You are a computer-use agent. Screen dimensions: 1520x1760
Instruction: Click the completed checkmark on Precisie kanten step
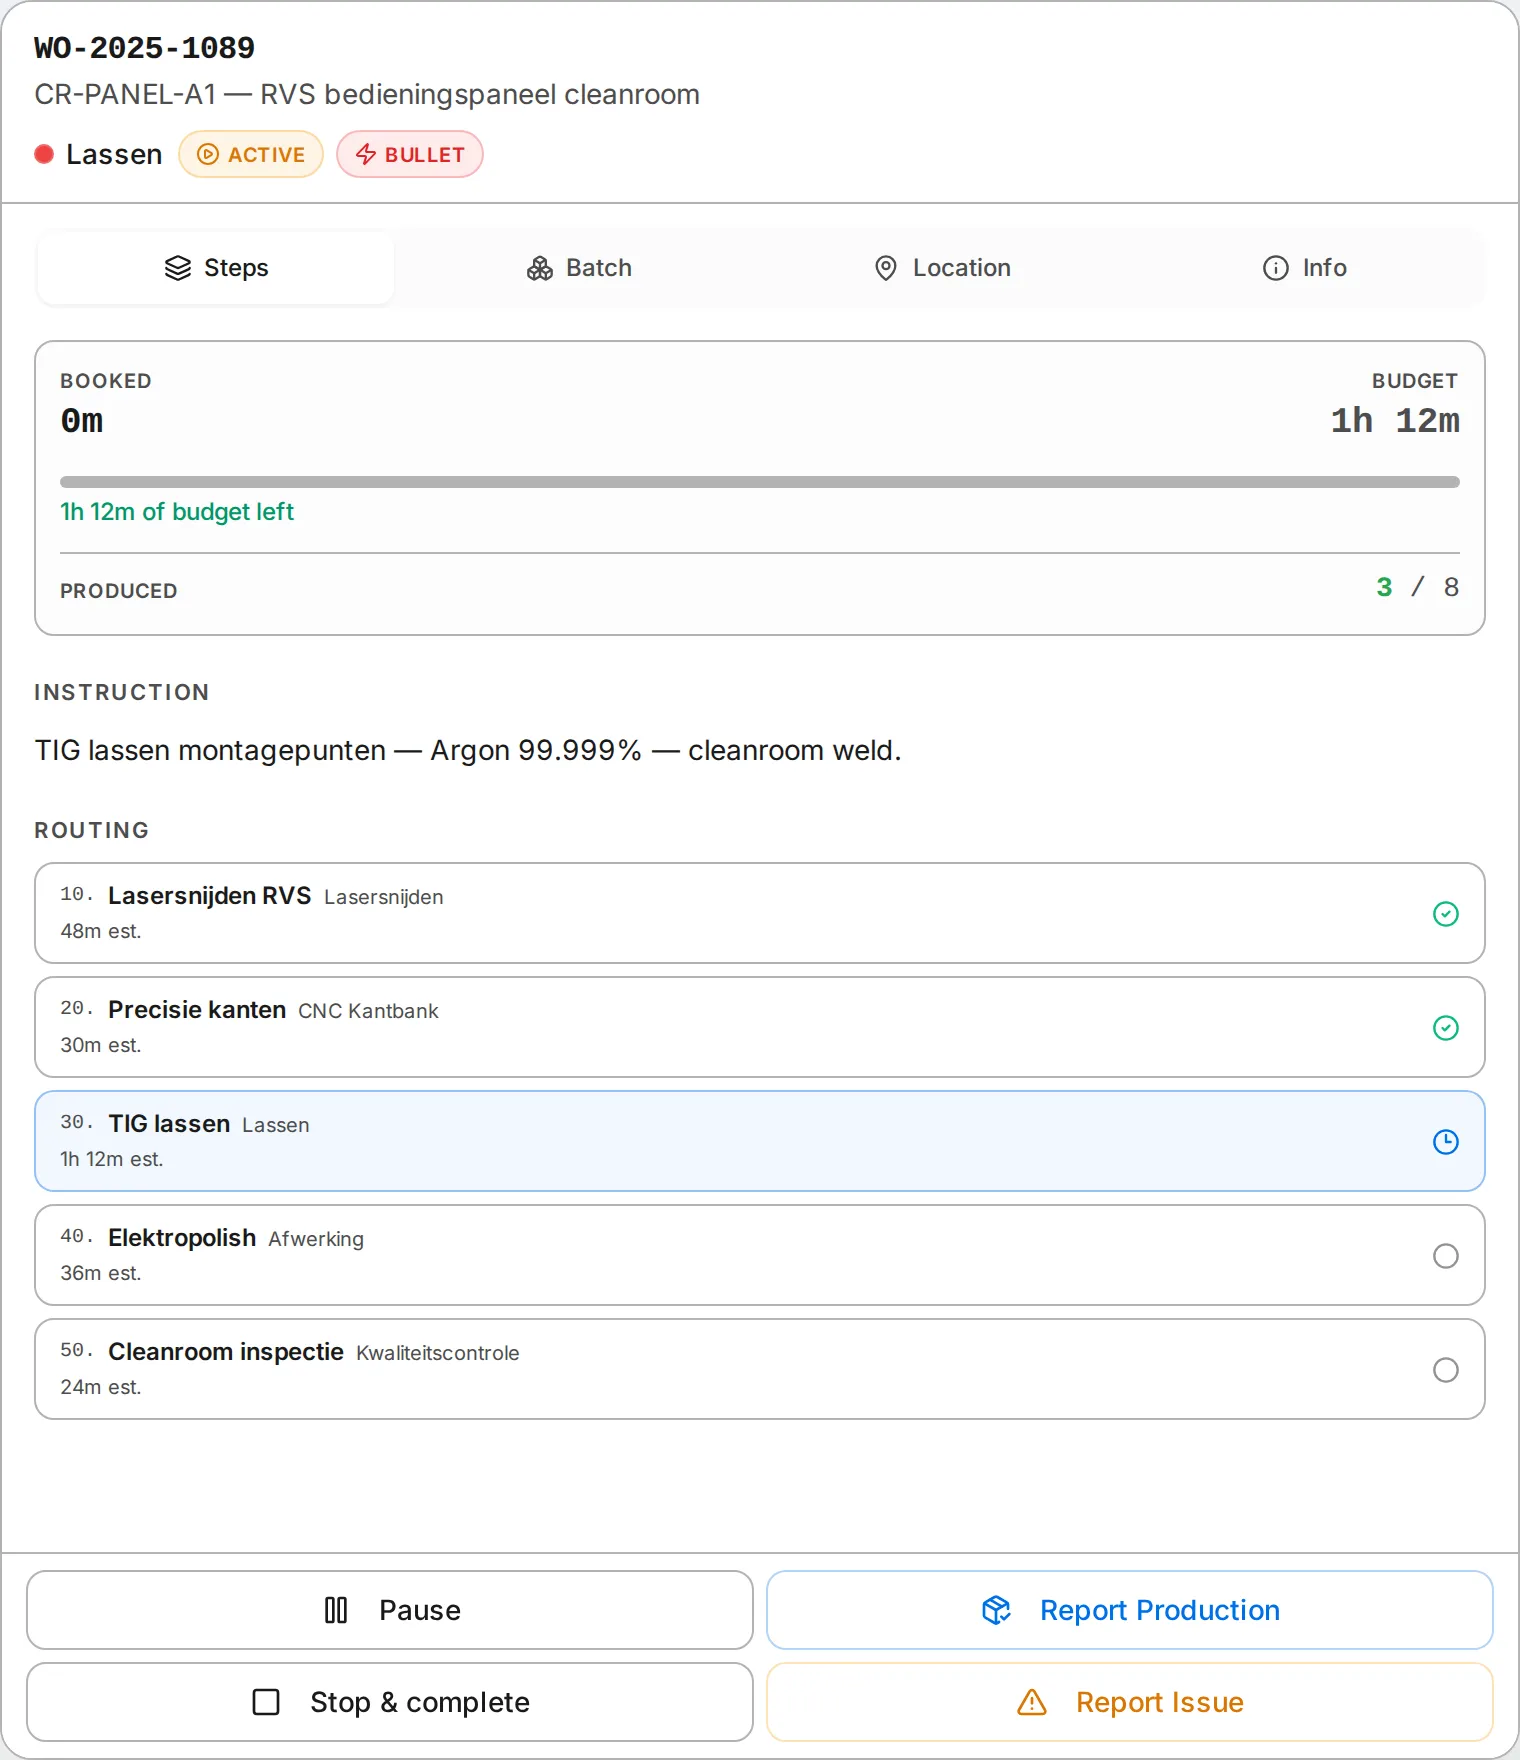coord(1446,1028)
